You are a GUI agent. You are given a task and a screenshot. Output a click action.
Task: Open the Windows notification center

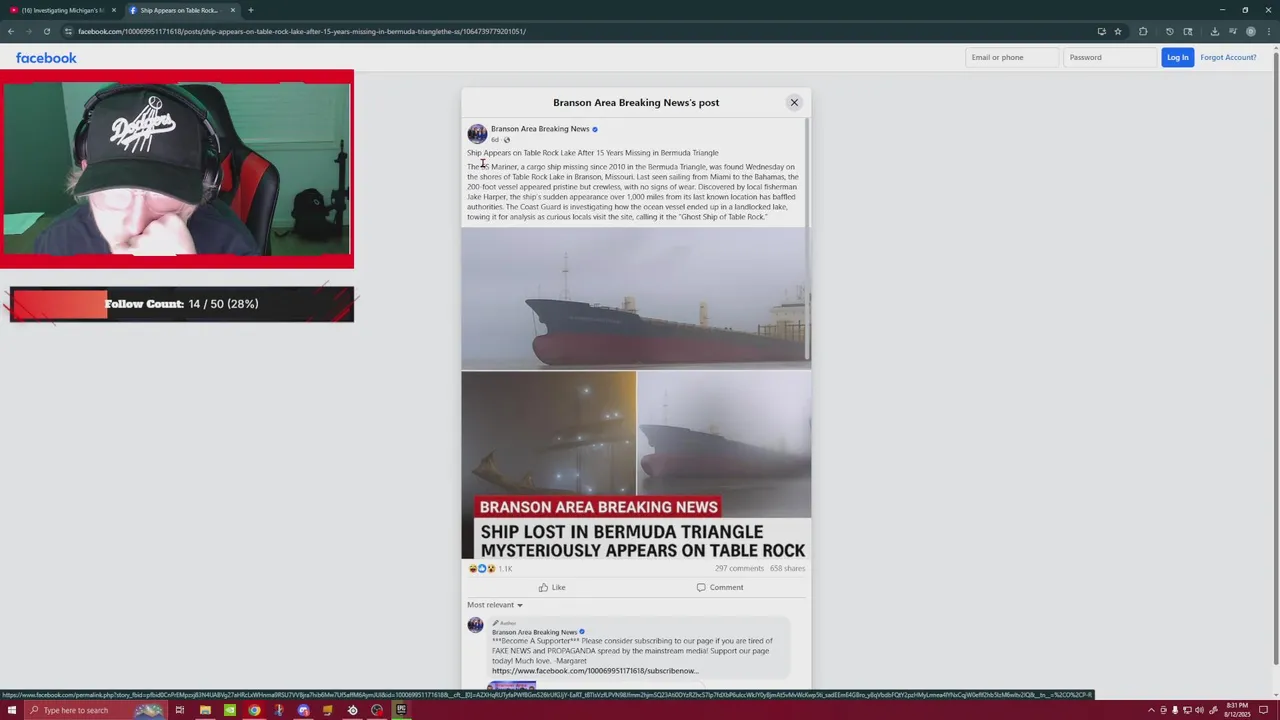tap(1262, 710)
